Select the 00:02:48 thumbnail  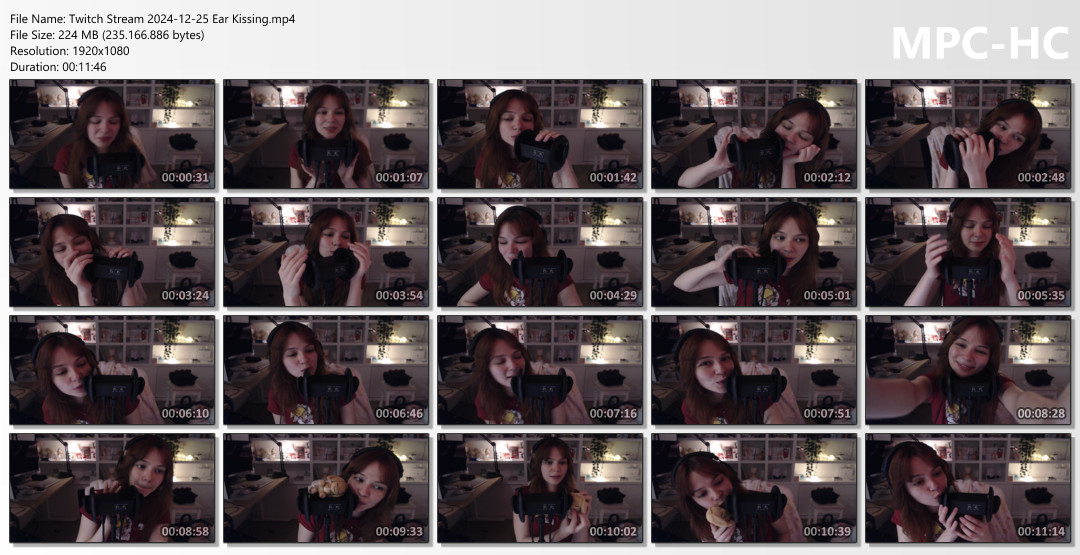(x=968, y=135)
